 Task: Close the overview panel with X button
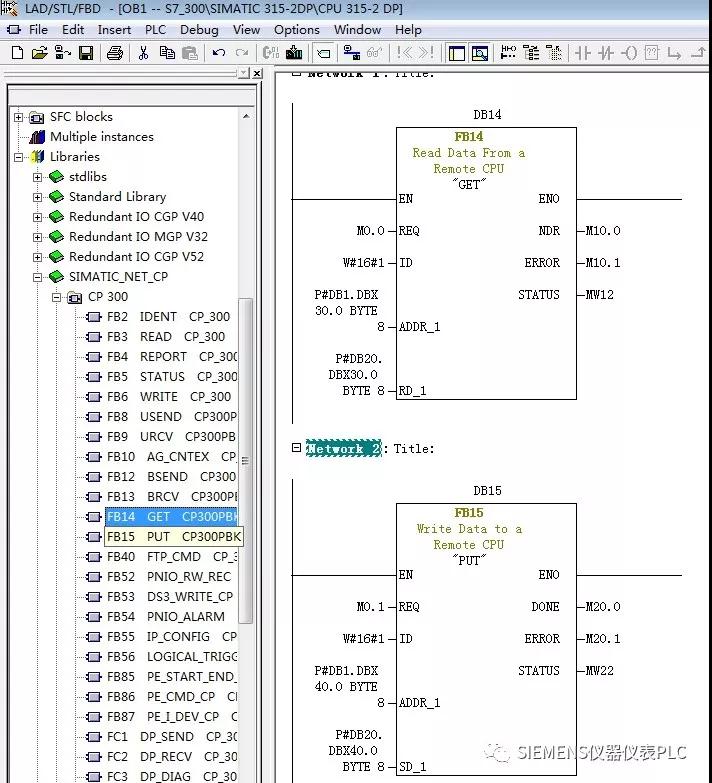[257, 74]
